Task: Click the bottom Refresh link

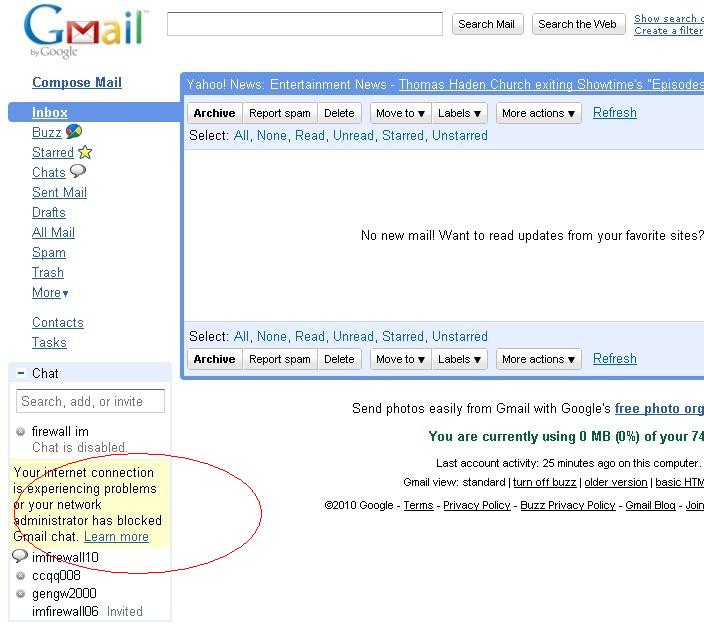Action: tap(615, 358)
